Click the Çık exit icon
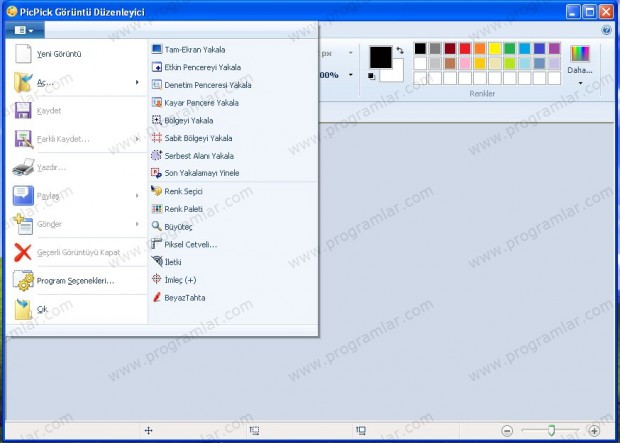 point(23,309)
